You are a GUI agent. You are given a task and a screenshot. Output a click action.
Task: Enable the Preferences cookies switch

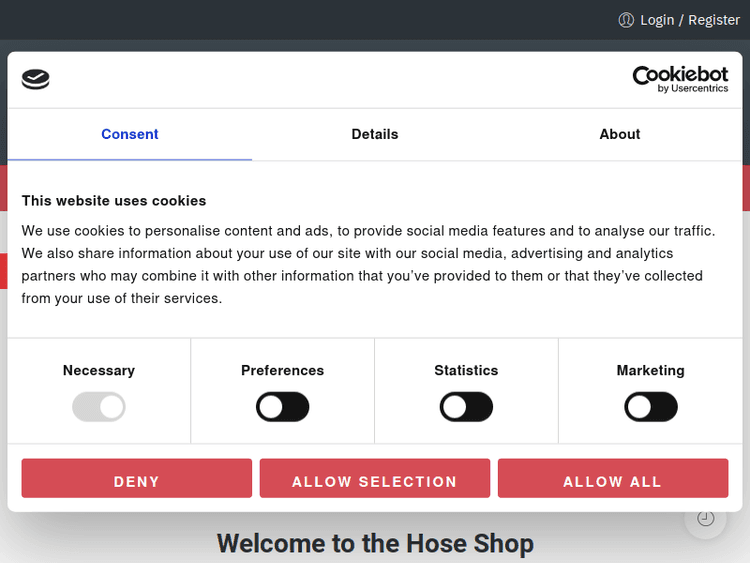(283, 407)
